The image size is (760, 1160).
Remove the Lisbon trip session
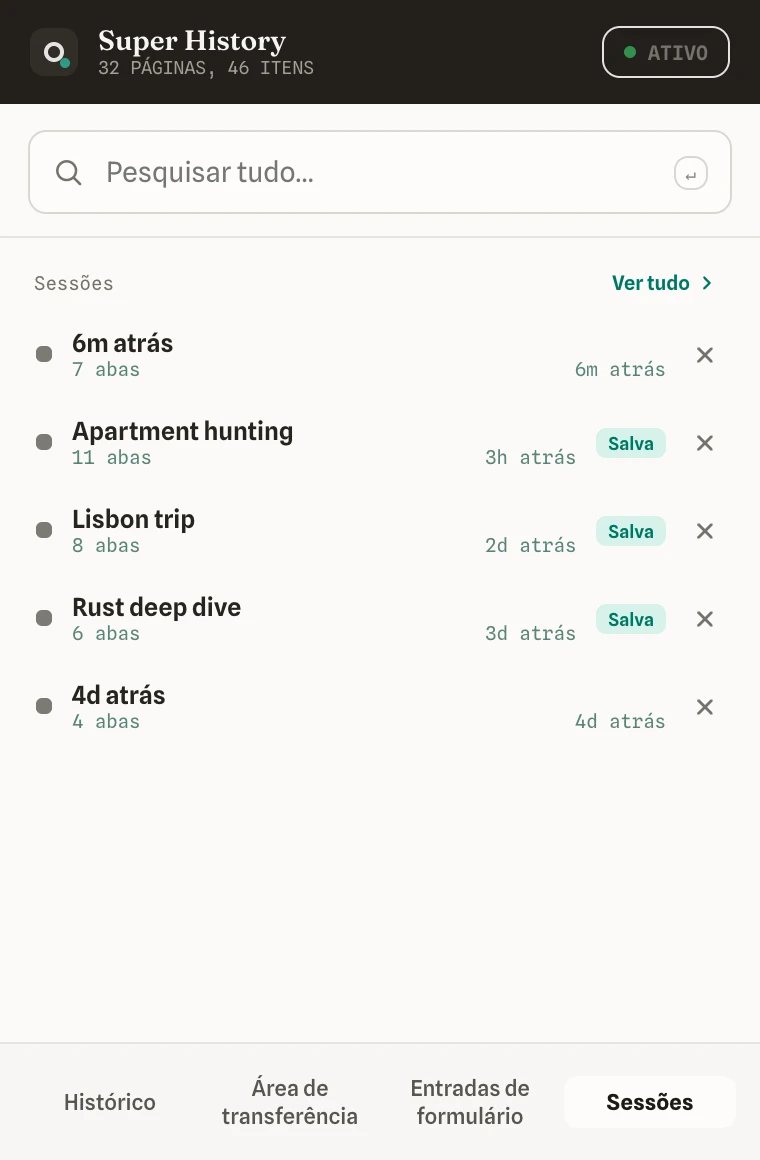click(x=704, y=531)
